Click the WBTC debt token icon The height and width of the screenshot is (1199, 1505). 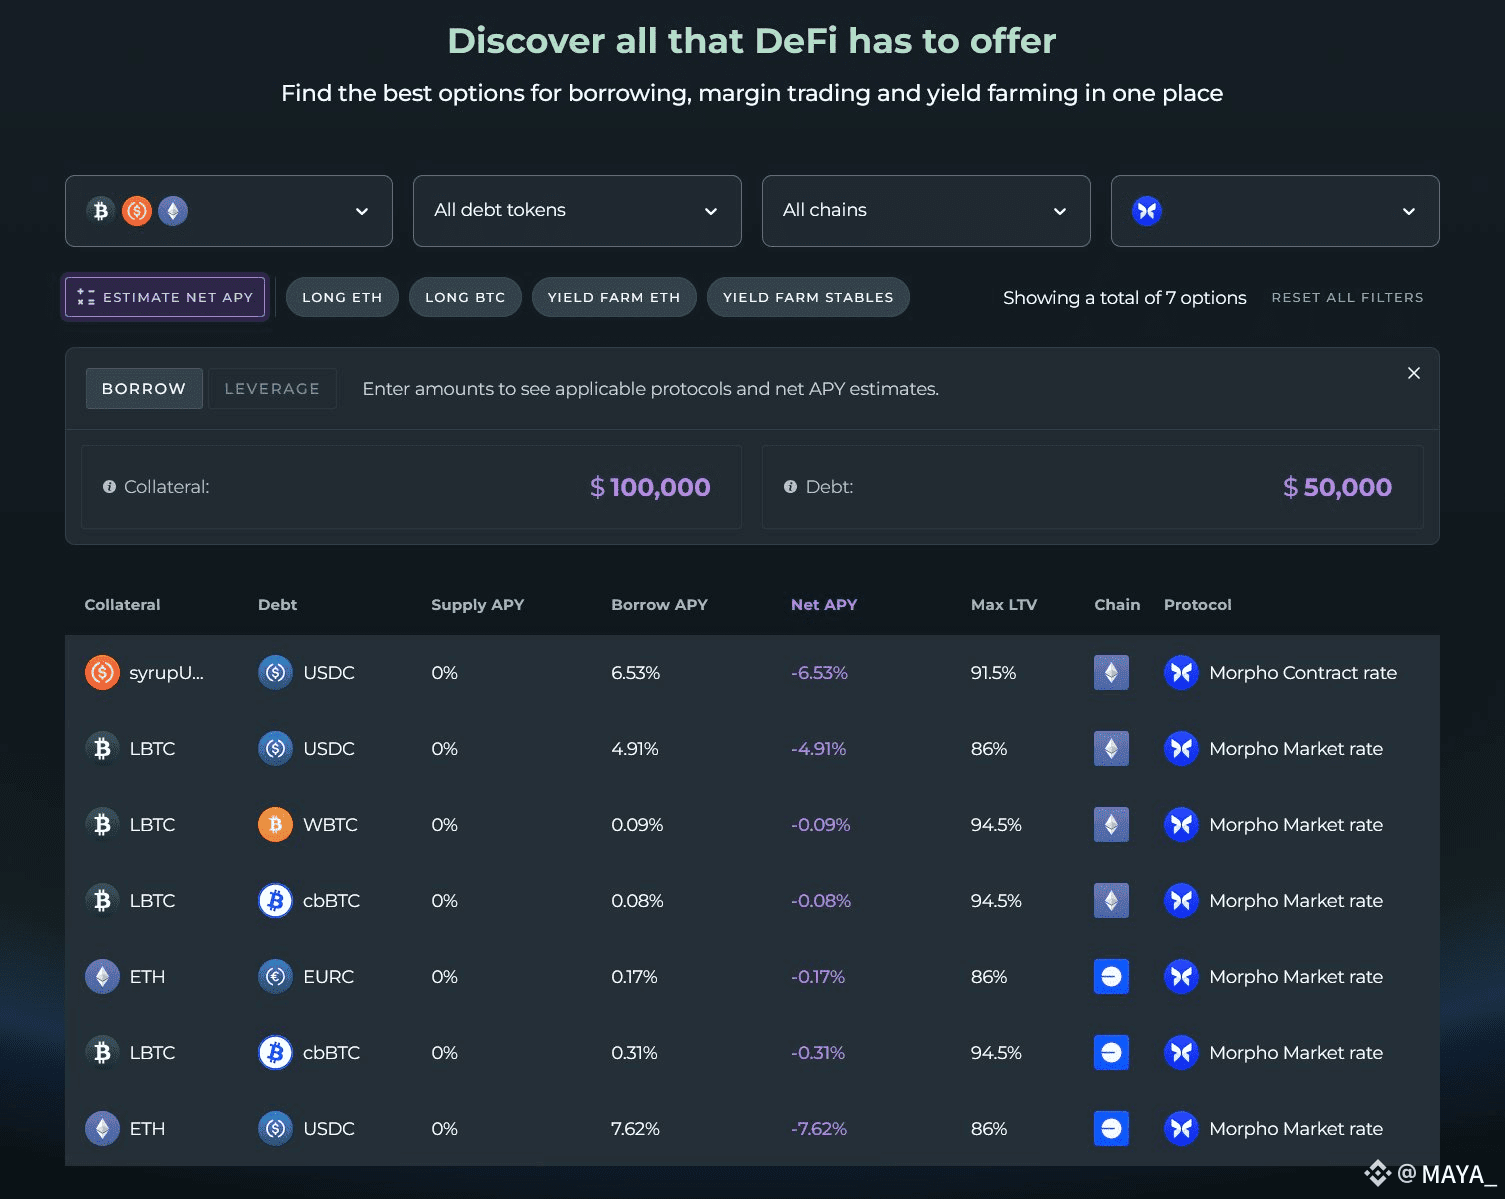tap(275, 825)
